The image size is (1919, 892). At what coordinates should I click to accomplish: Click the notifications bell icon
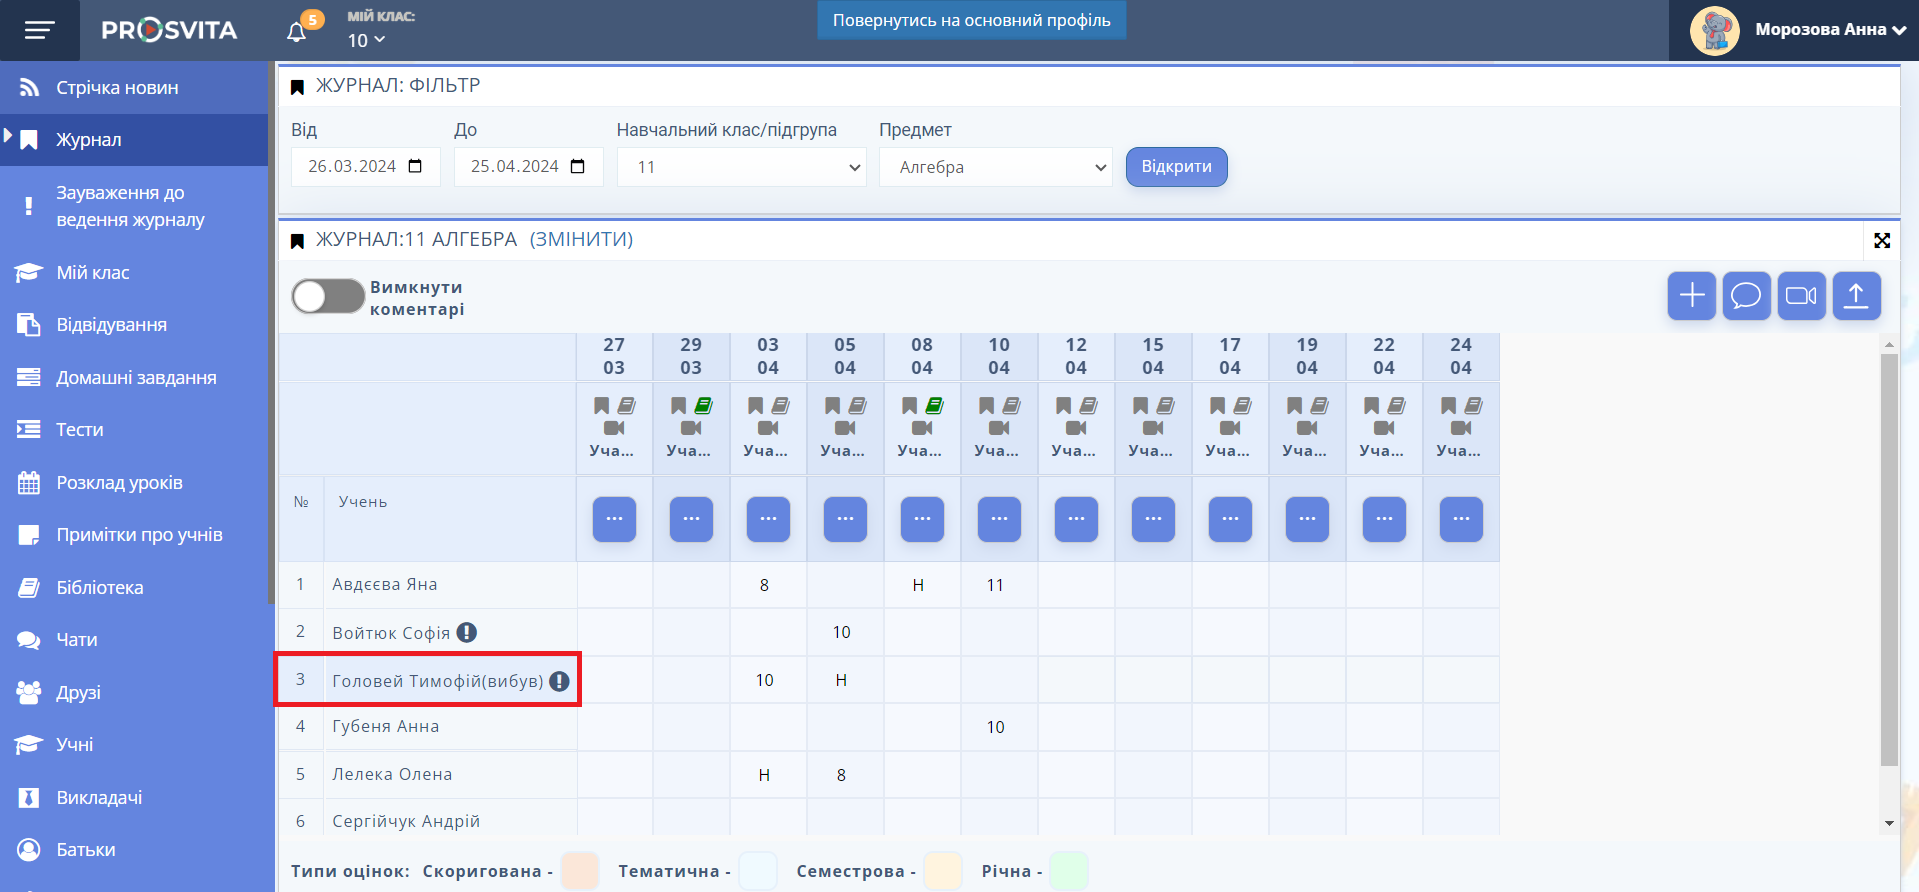pyautogui.click(x=297, y=31)
